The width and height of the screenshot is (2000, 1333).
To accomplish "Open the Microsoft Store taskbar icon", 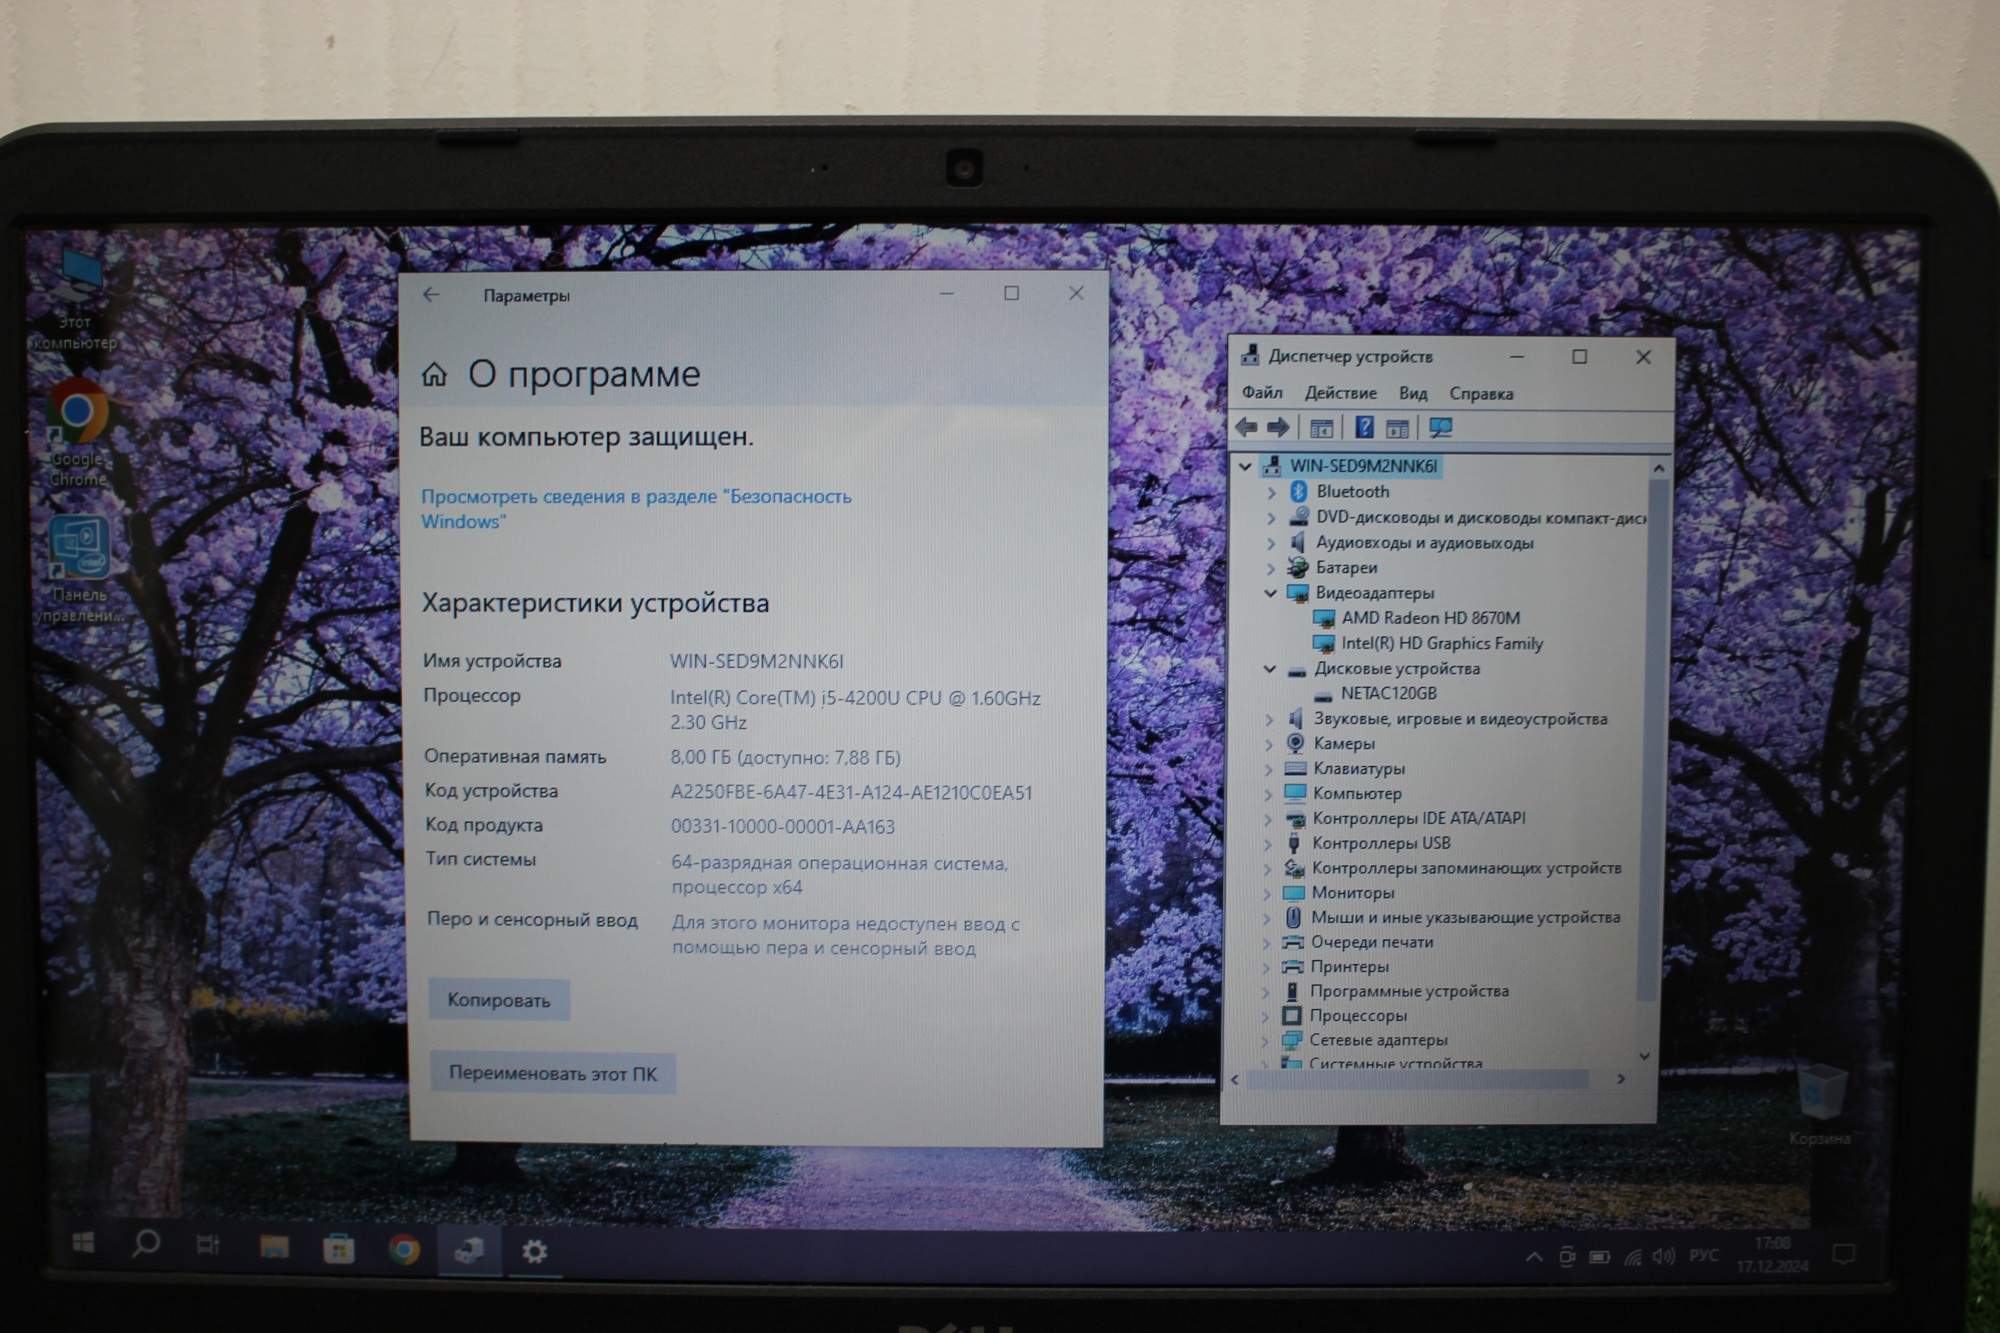I will [x=338, y=1249].
